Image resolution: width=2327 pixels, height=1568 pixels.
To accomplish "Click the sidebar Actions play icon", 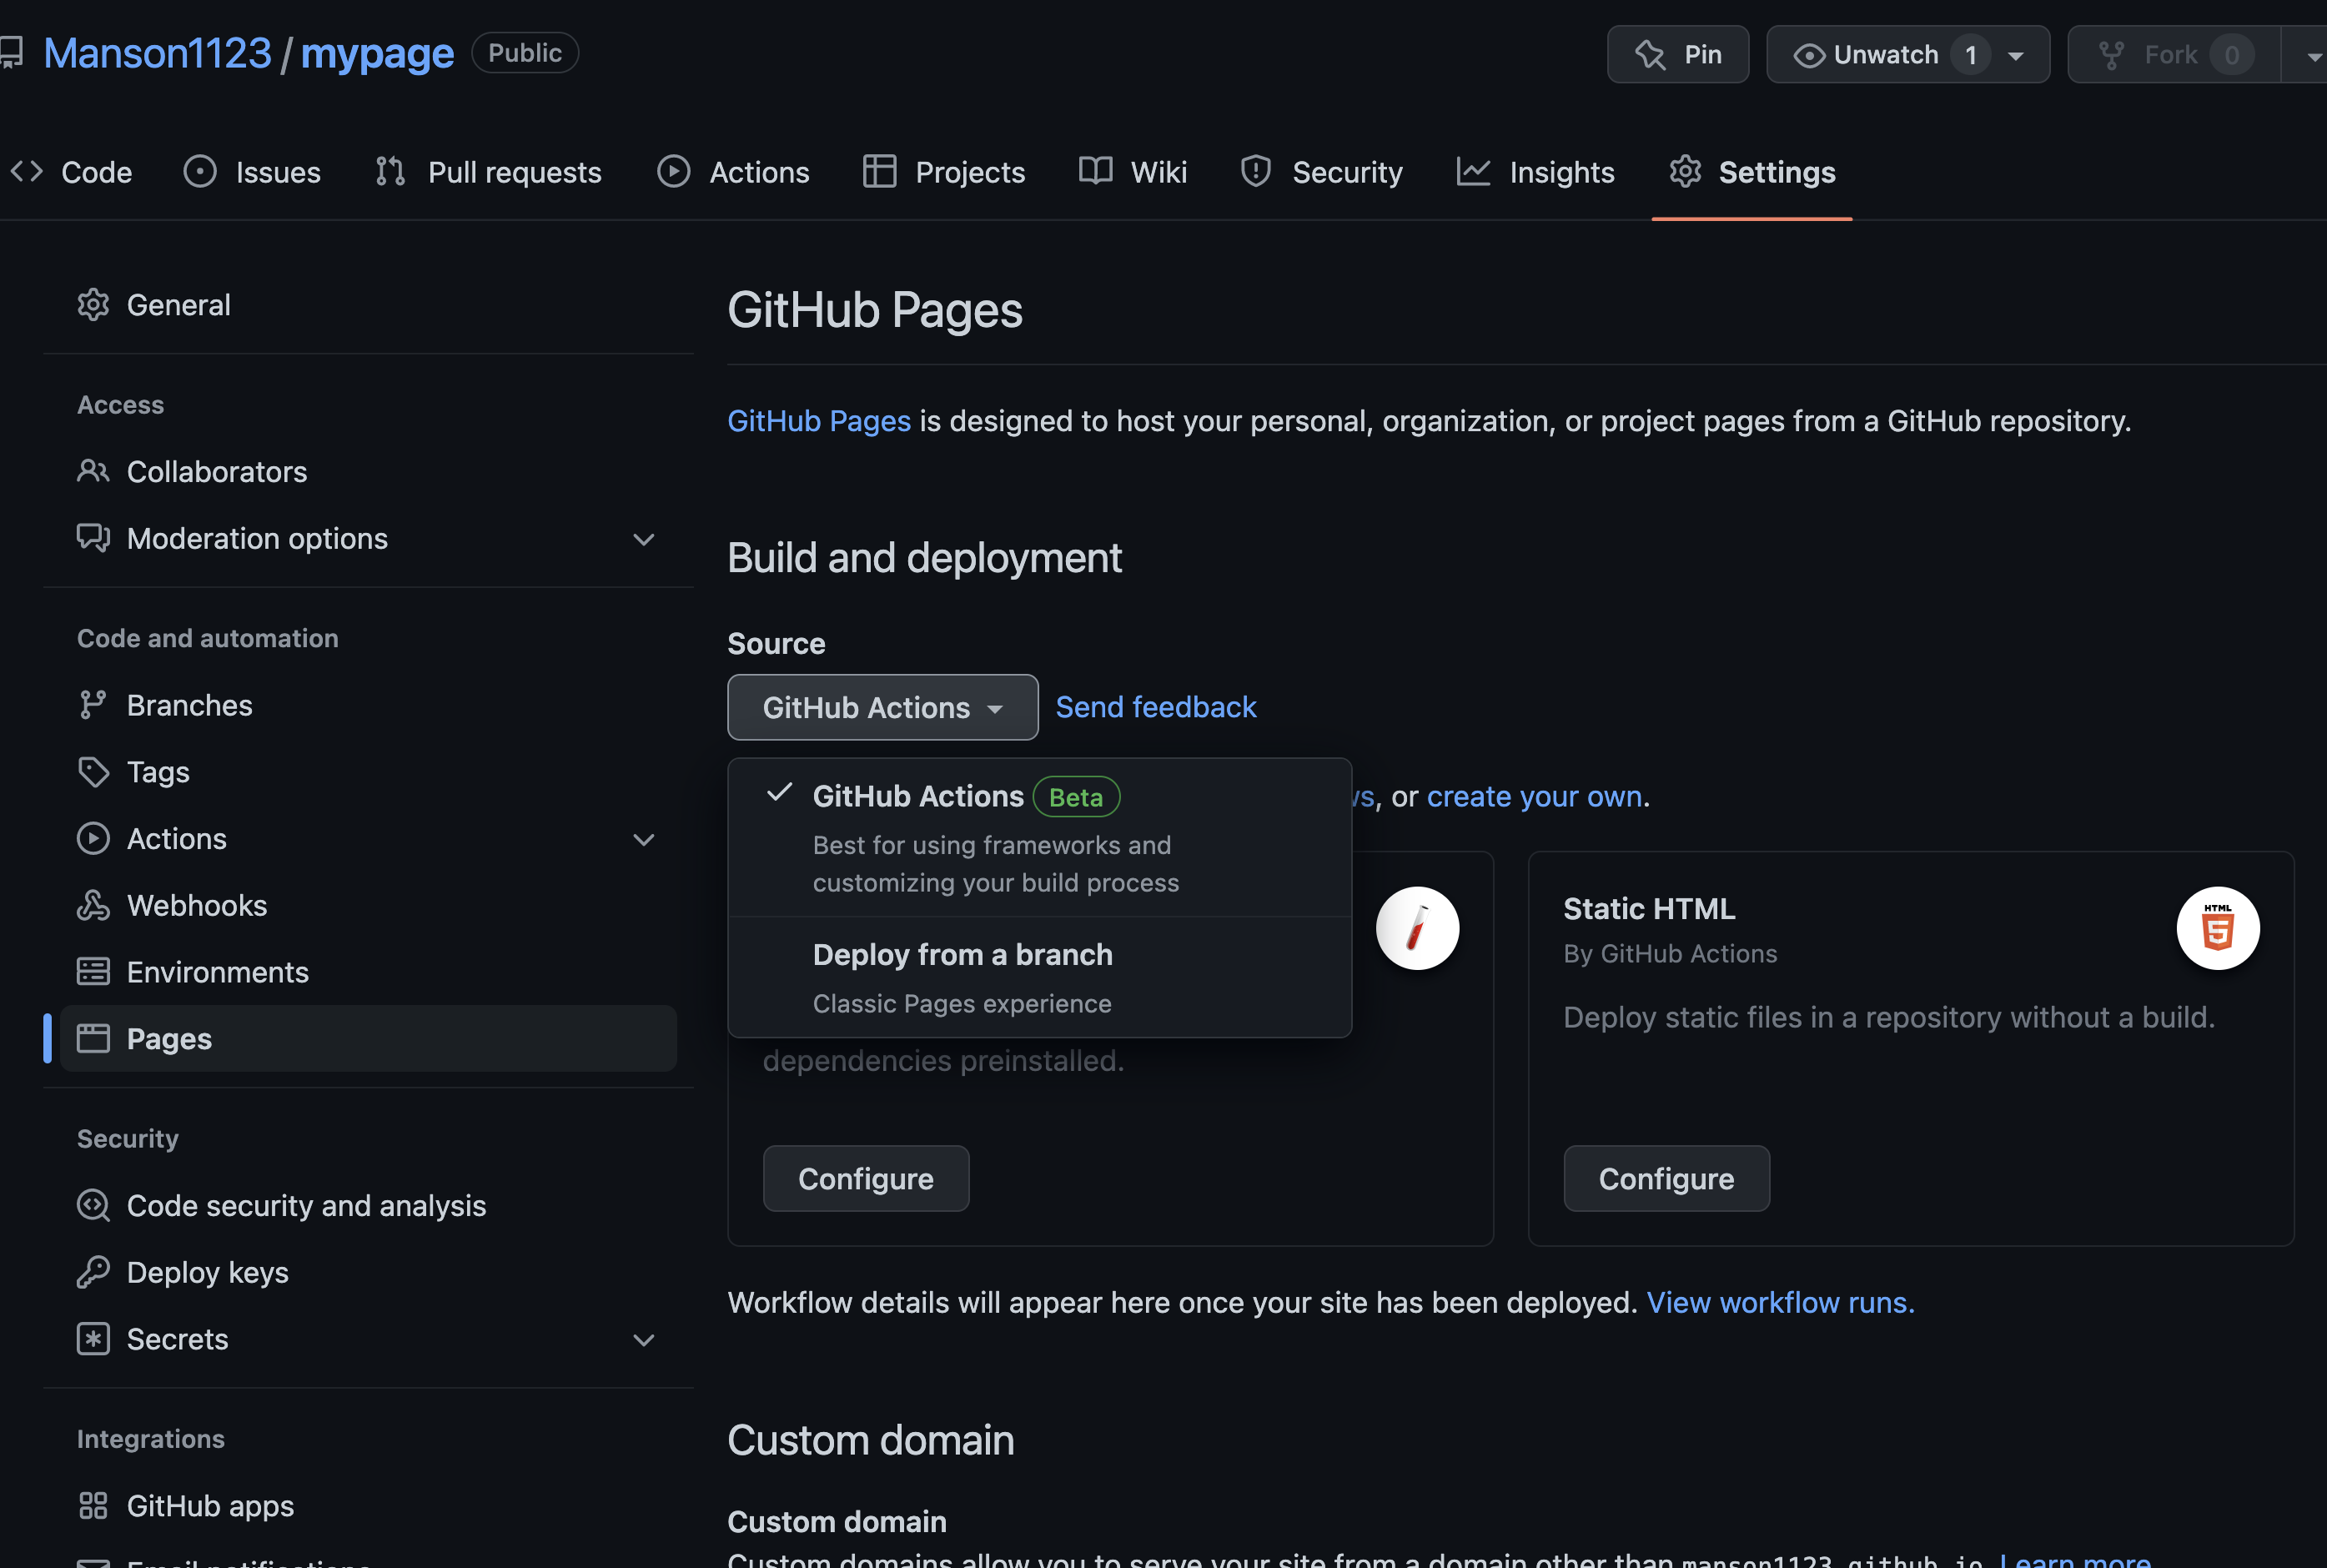I will (93, 839).
